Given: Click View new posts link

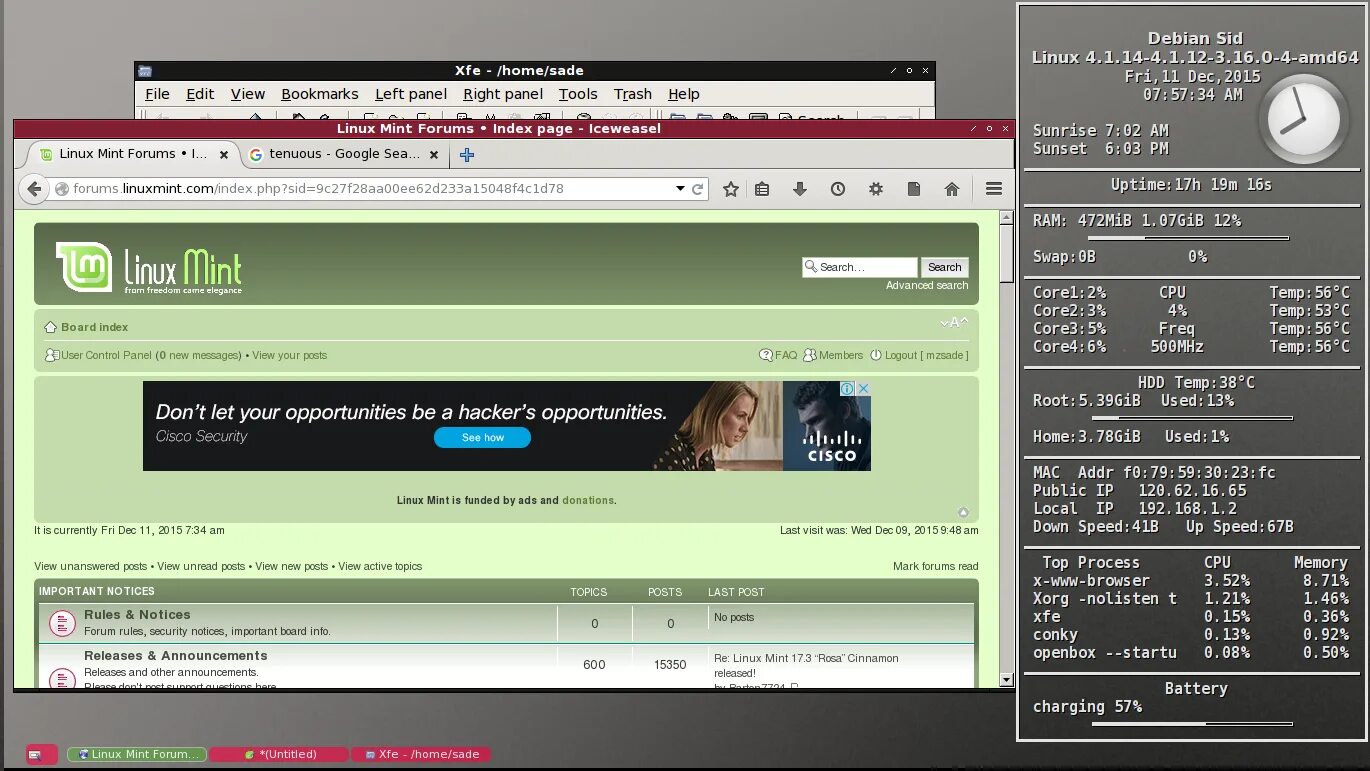Looking at the screenshot, I should point(291,566).
